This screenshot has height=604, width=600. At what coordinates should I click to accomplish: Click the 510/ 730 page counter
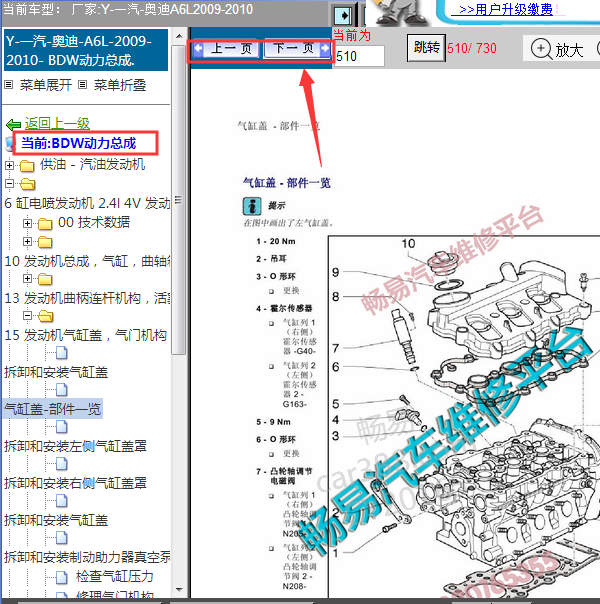pyautogui.click(x=472, y=49)
